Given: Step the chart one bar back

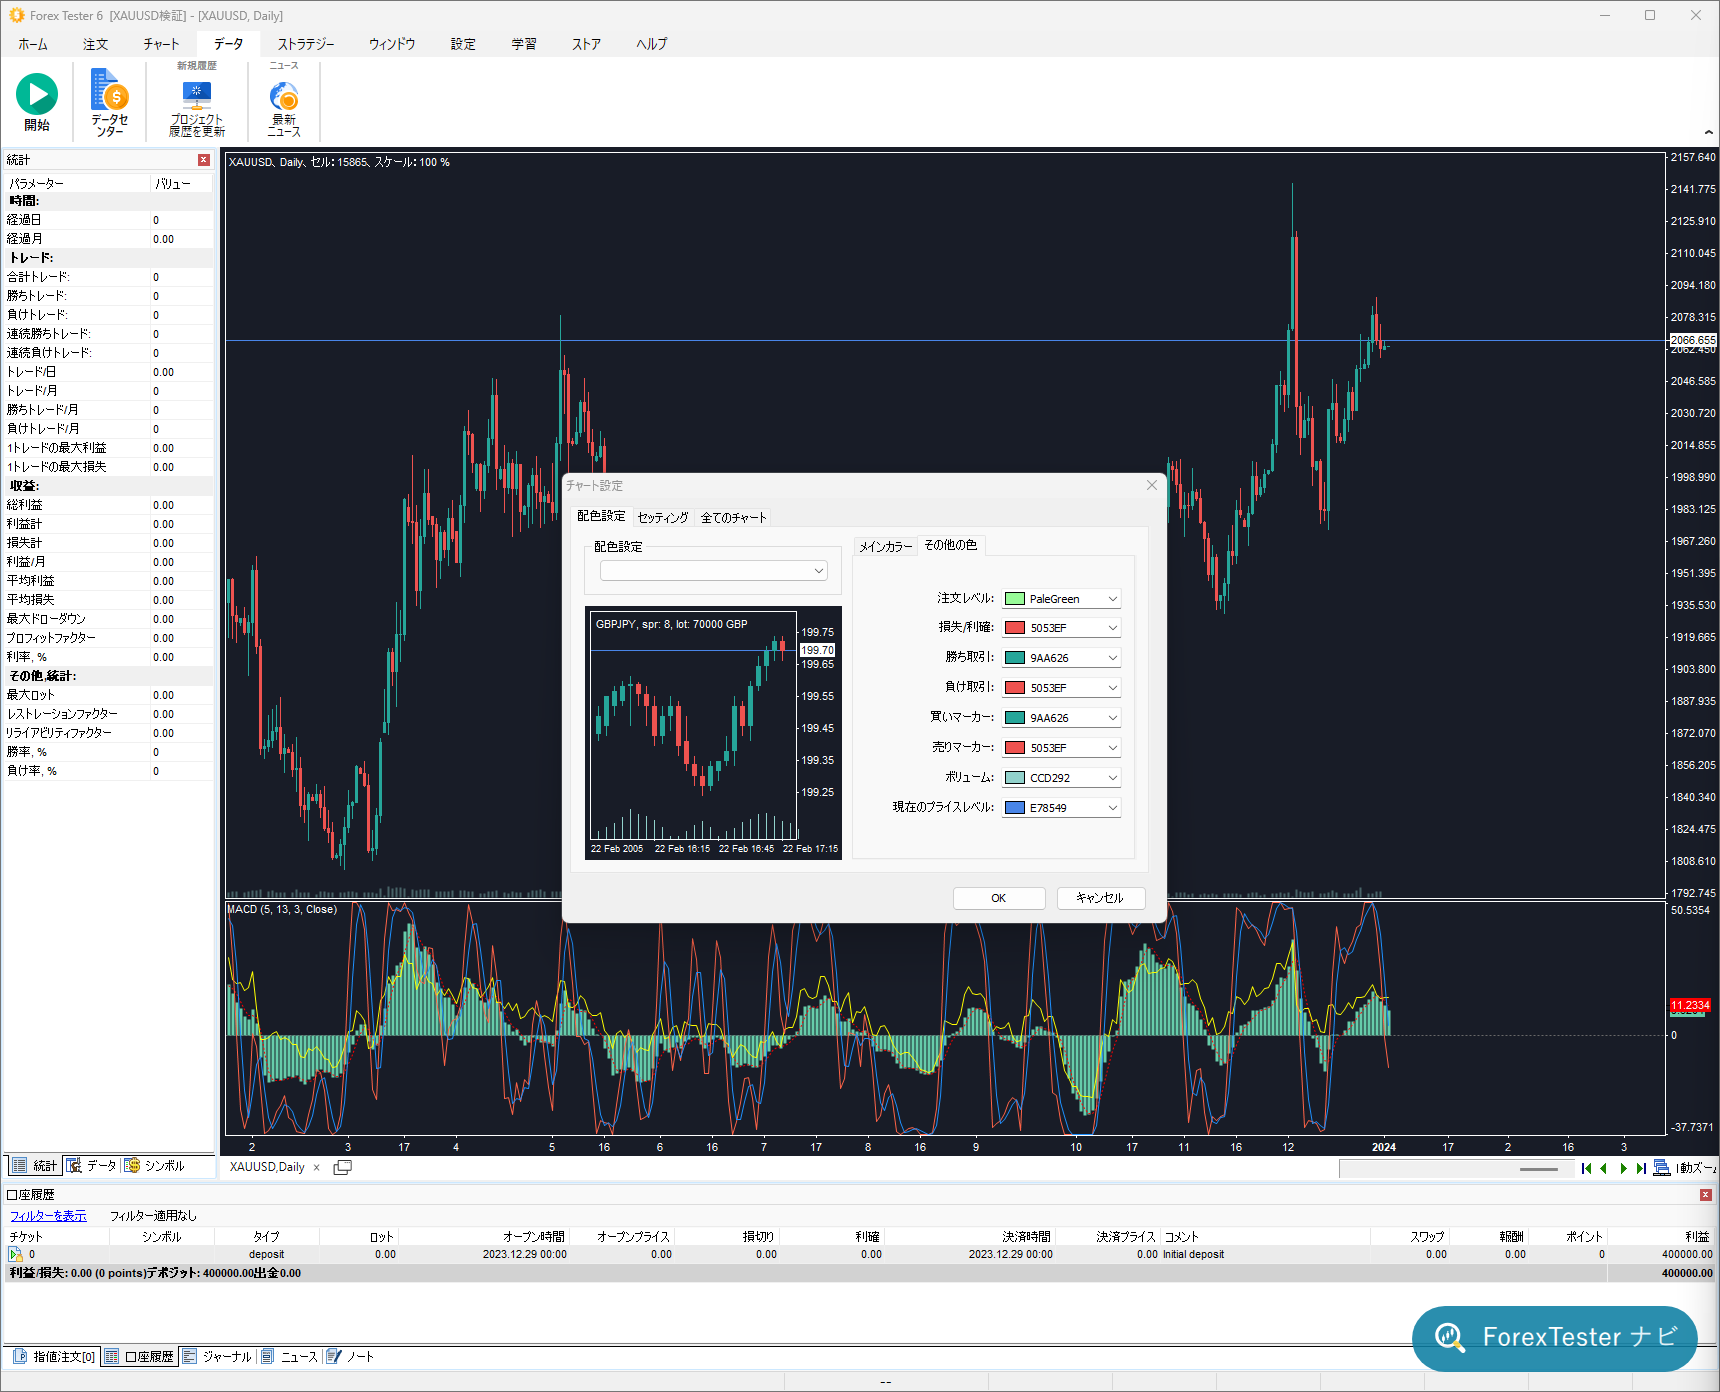Looking at the screenshot, I should click(x=1604, y=1168).
